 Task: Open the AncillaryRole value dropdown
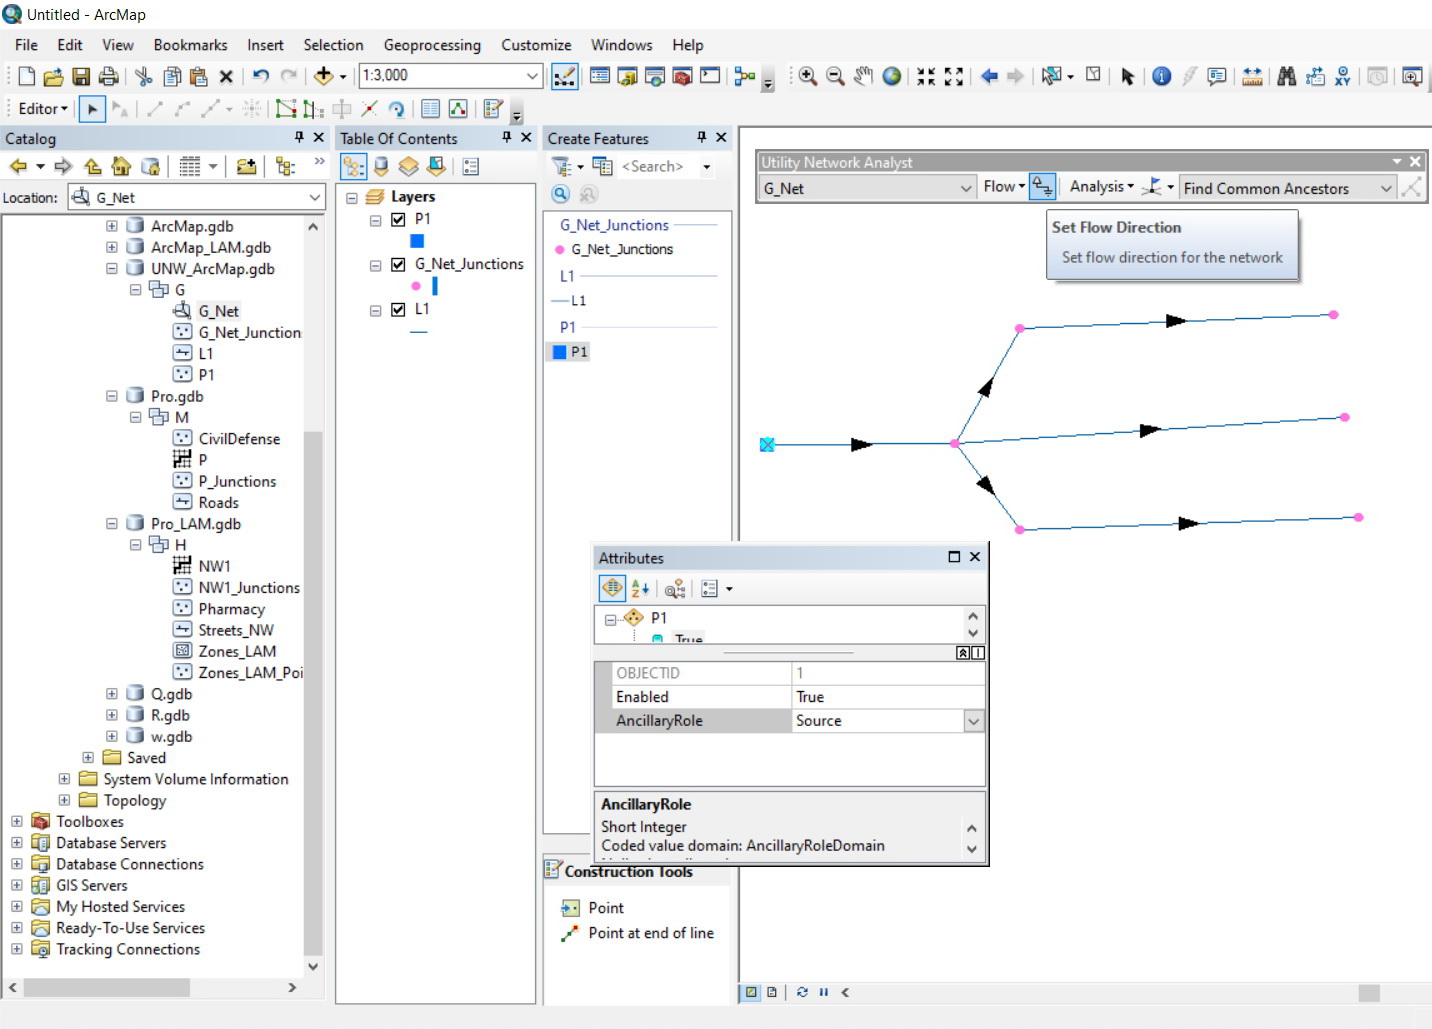[973, 721]
